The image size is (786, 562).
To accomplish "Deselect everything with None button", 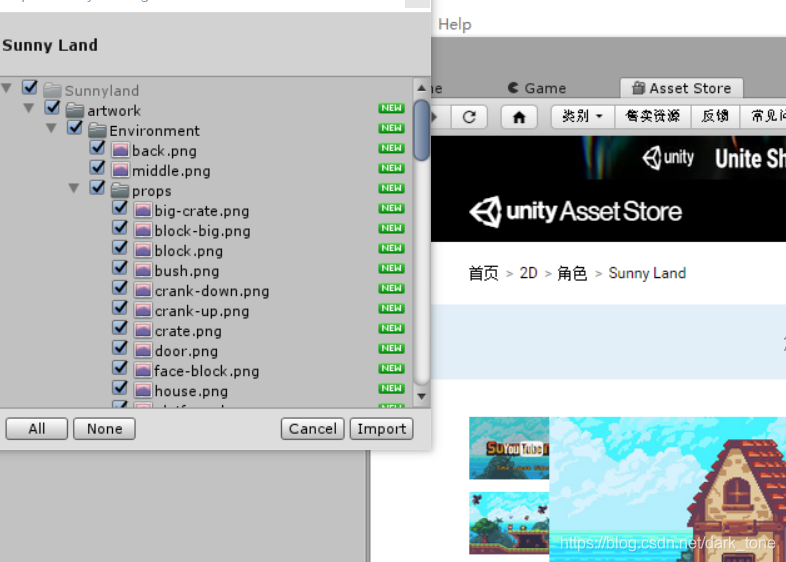I will [x=104, y=429].
